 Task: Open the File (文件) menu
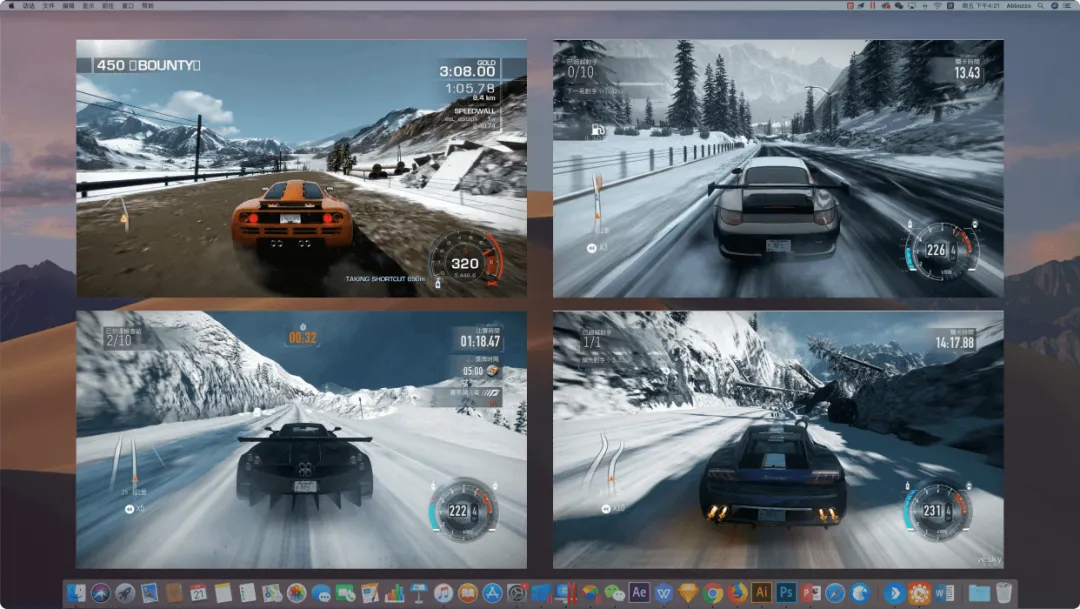point(48,6)
